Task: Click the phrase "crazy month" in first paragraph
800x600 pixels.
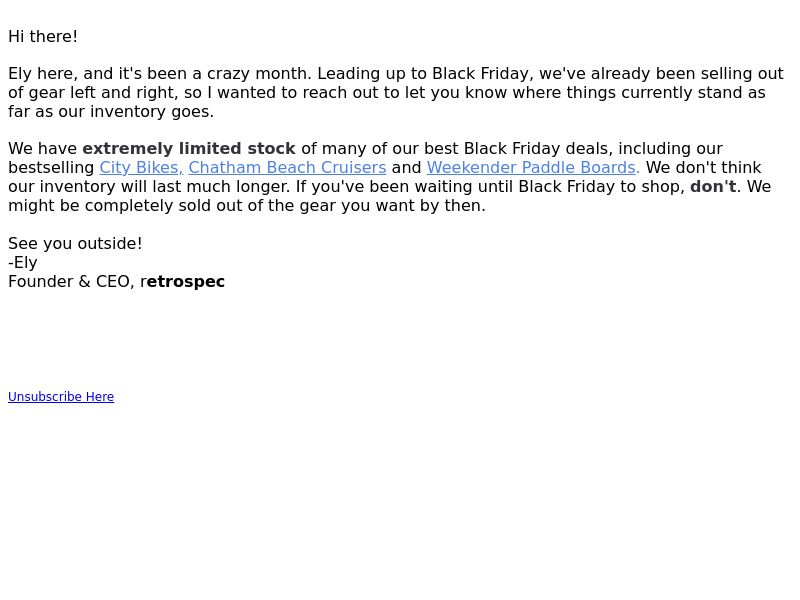Action: (x=259, y=73)
